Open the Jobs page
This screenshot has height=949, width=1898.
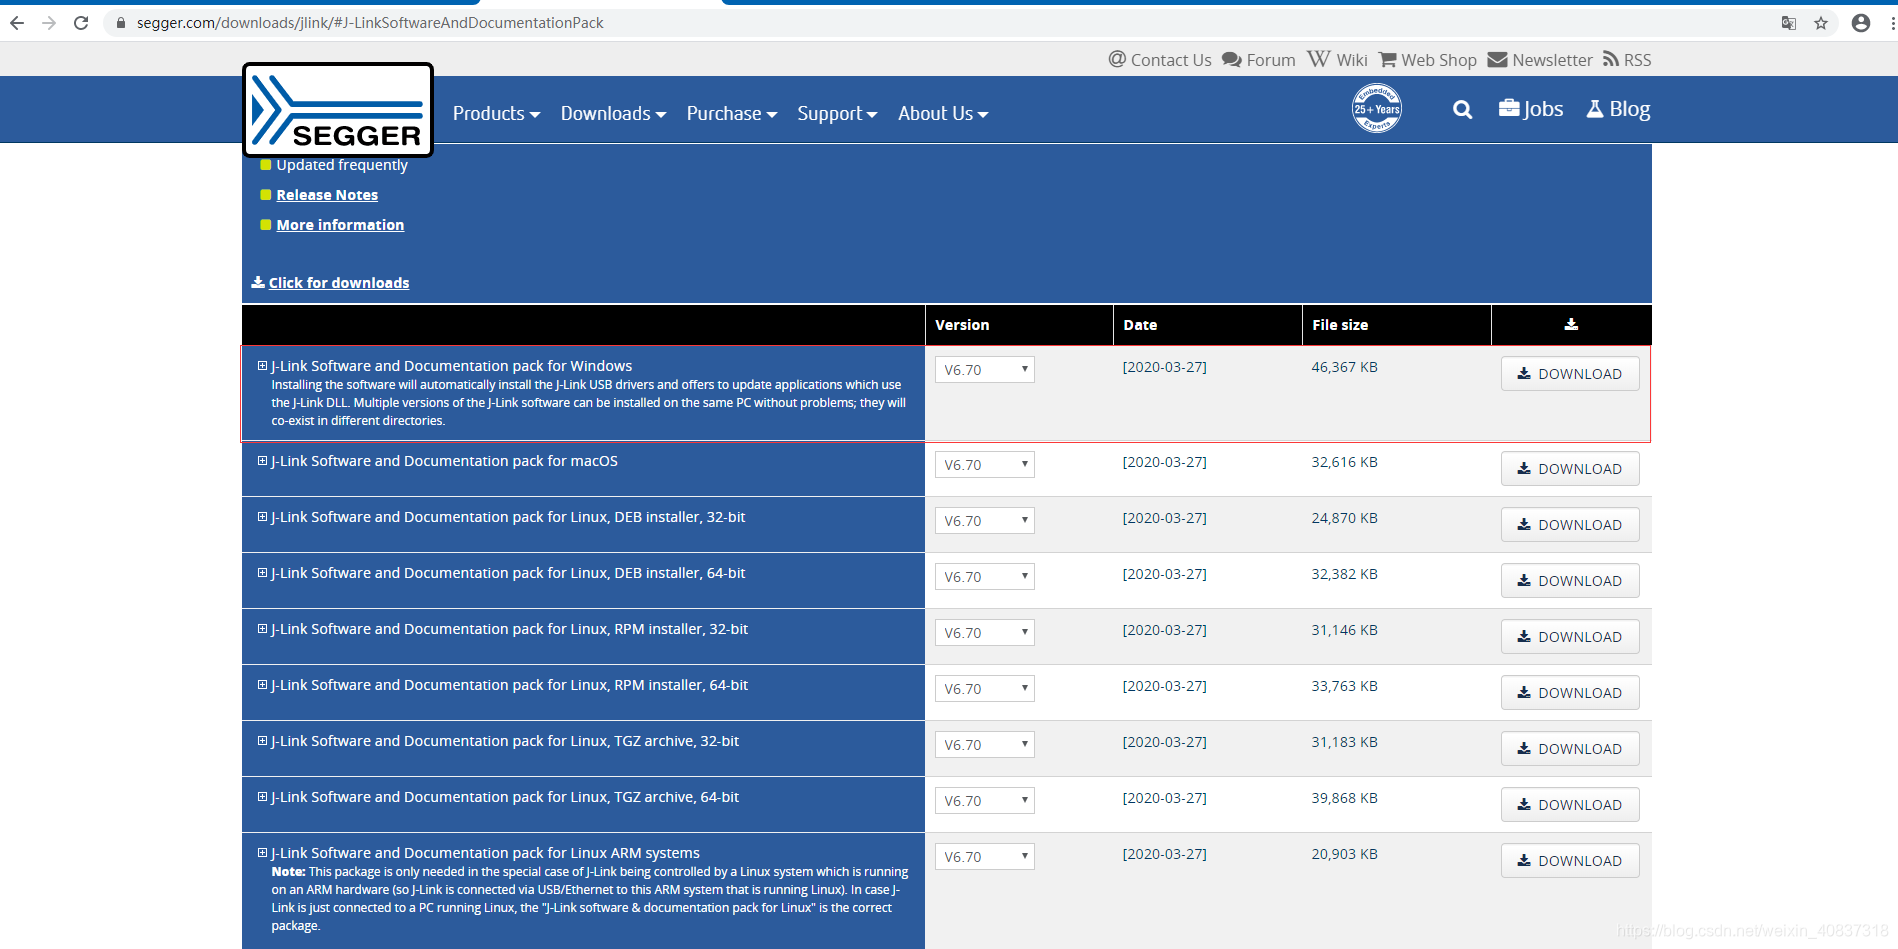tap(1531, 109)
